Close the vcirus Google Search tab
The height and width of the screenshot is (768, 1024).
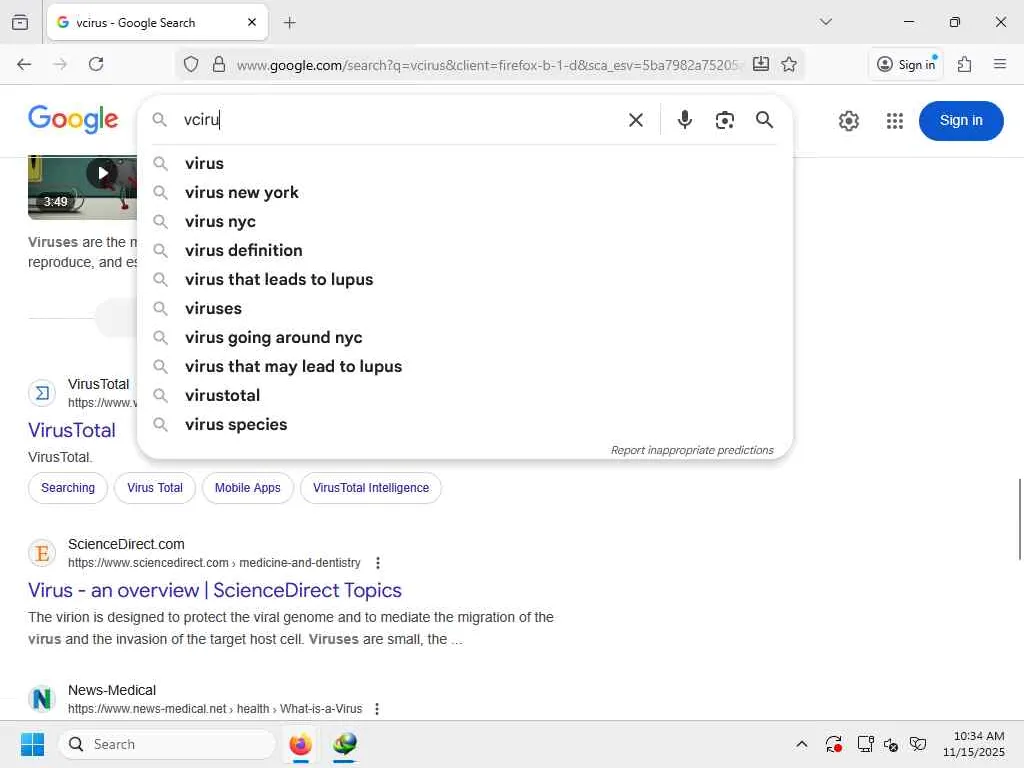click(x=252, y=22)
